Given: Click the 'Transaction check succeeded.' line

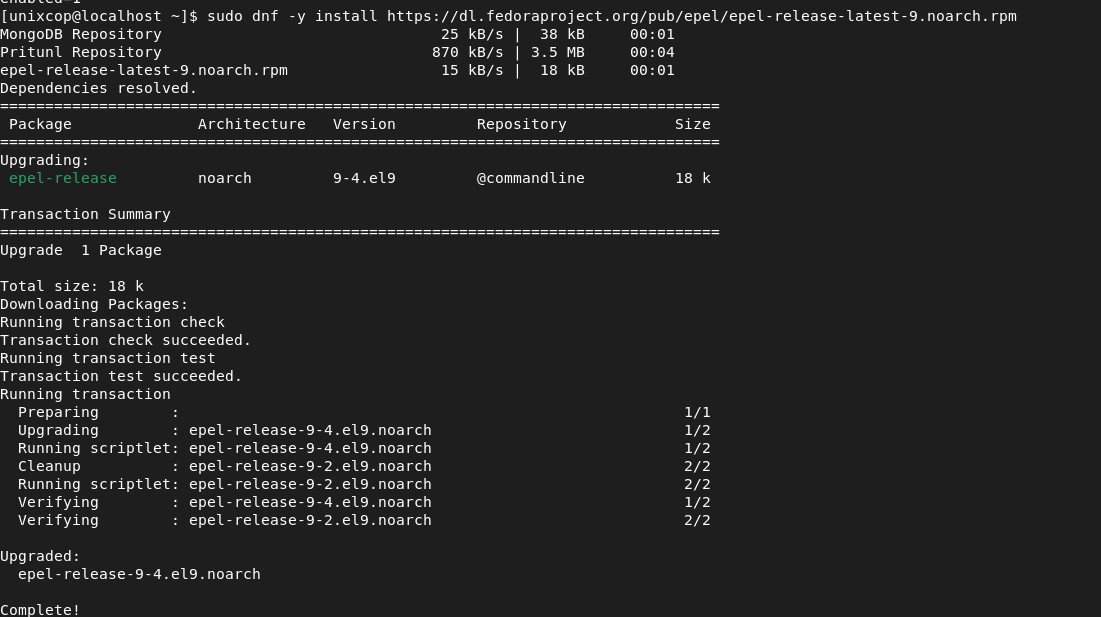Looking at the screenshot, I should (x=126, y=340).
